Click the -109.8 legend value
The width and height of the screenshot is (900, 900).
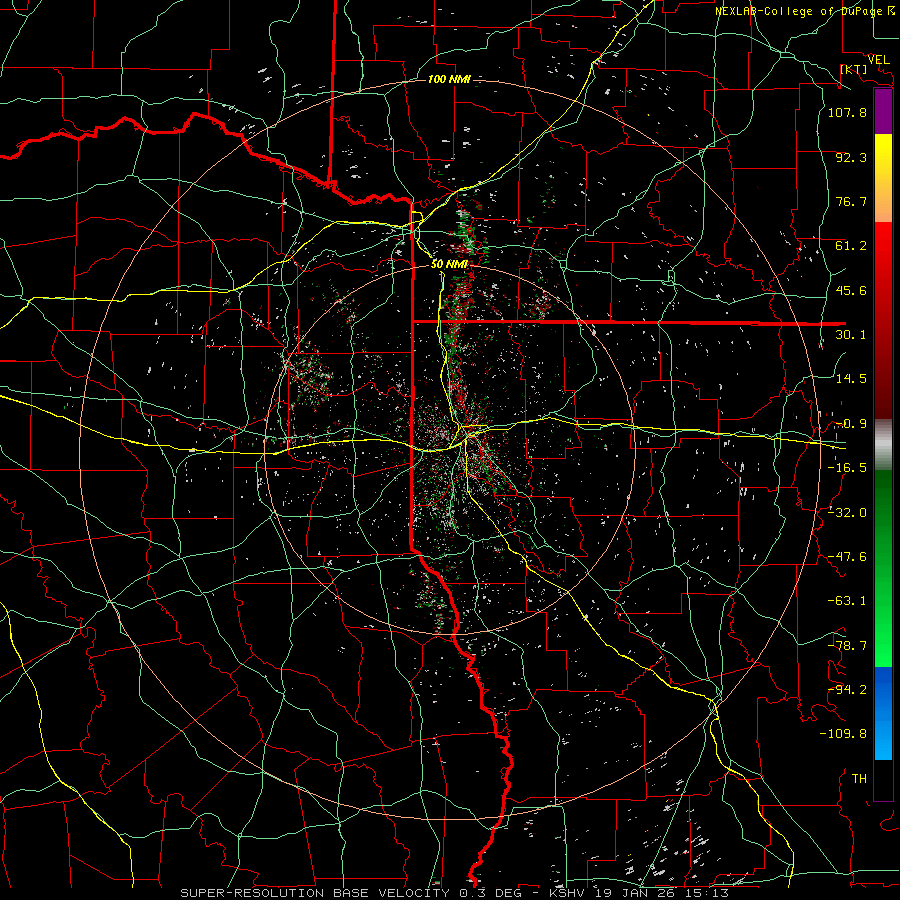pyautogui.click(x=843, y=734)
